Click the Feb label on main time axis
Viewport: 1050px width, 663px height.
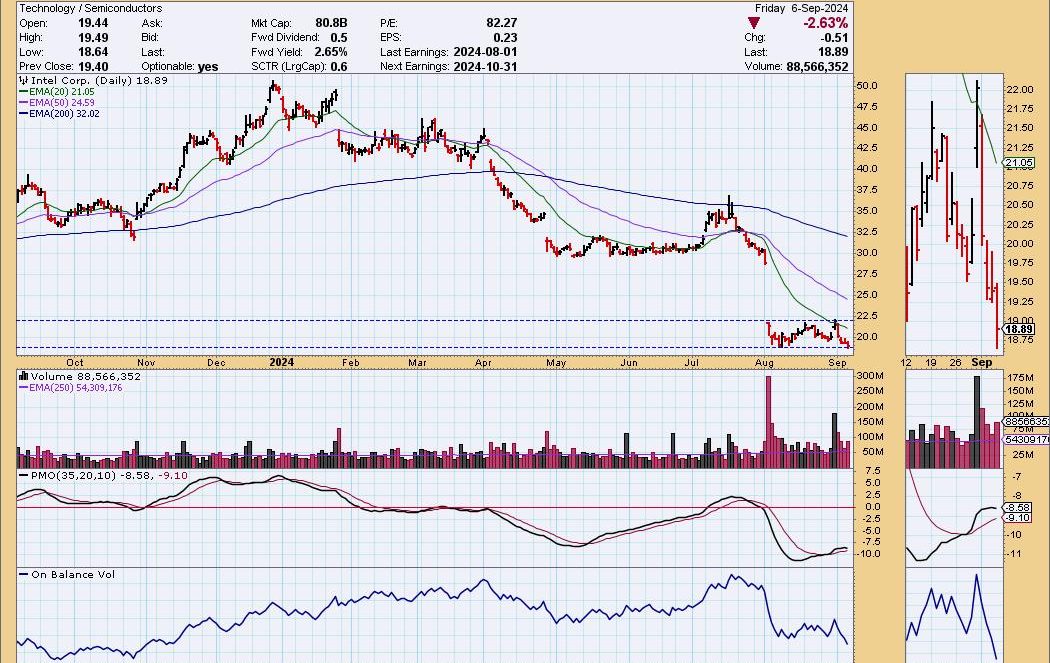click(350, 363)
